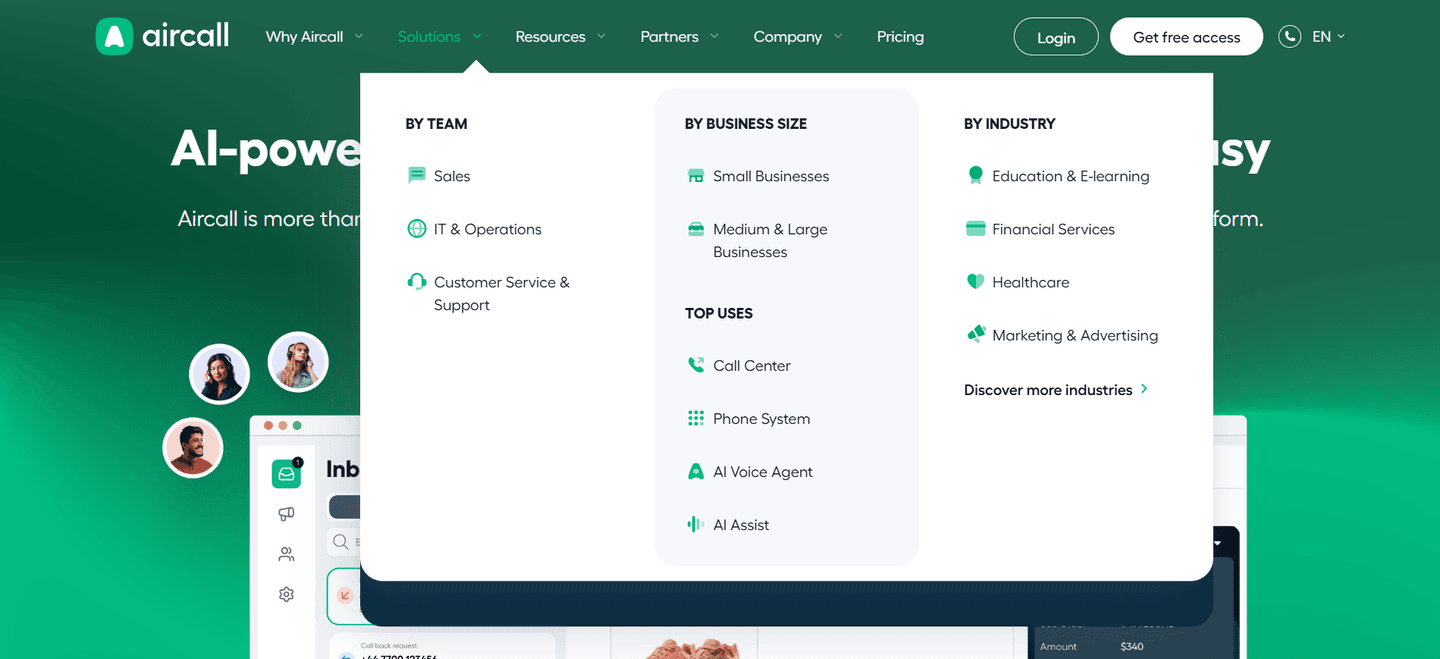
Task: Expand the Resources menu
Action: (561, 37)
